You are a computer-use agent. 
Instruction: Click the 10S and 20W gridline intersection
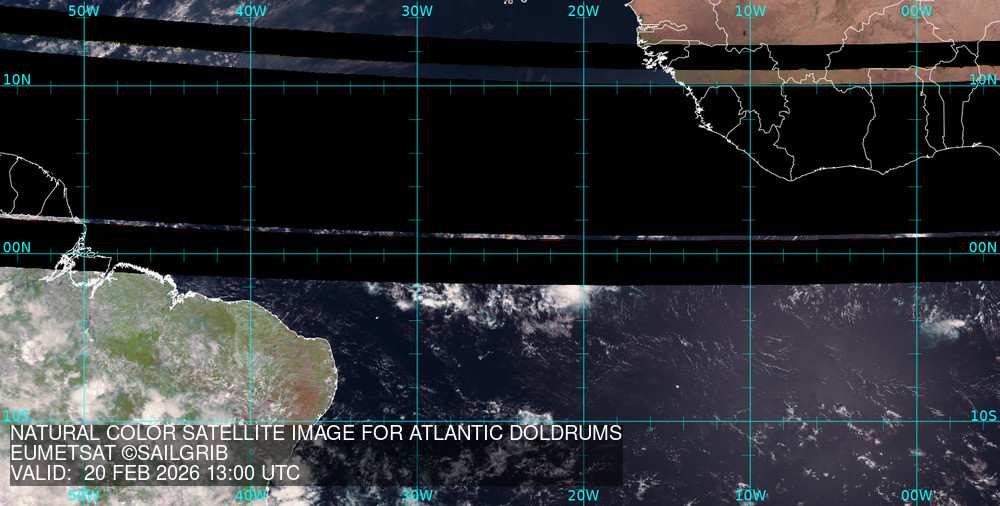pyautogui.click(x=584, y=420)
